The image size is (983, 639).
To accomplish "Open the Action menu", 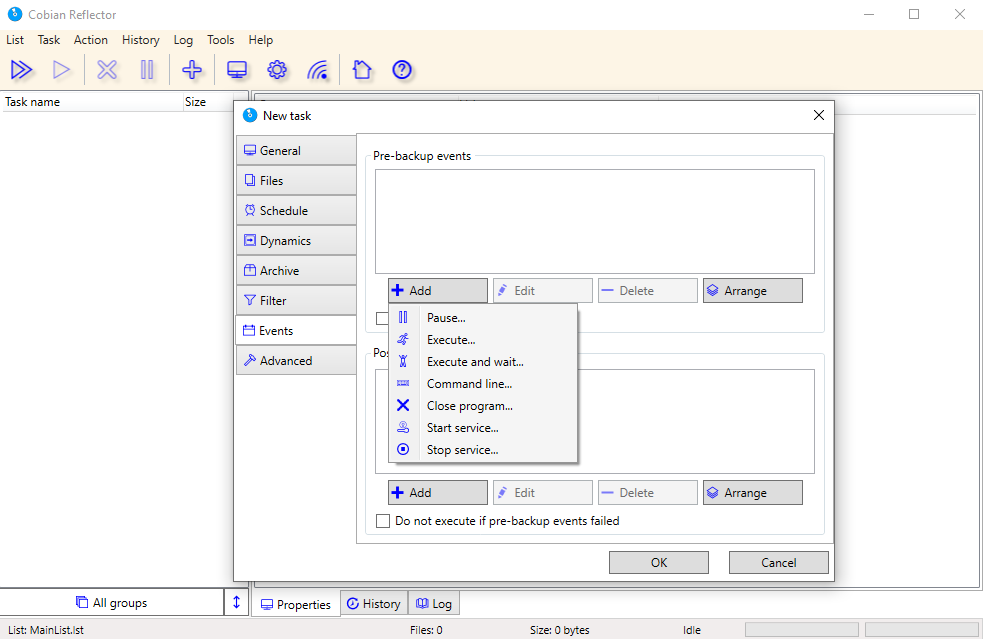I will [x=91, y=40].
